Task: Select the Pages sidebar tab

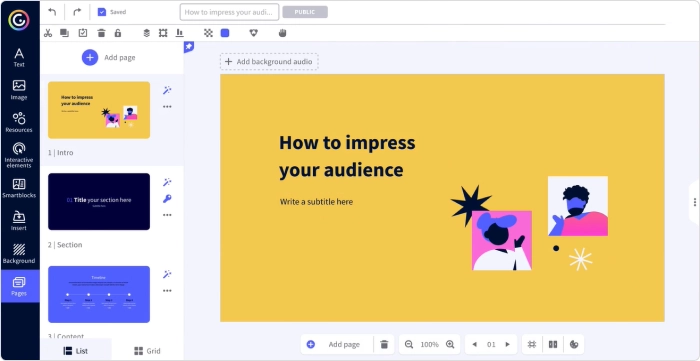Action: click(20, 286)
